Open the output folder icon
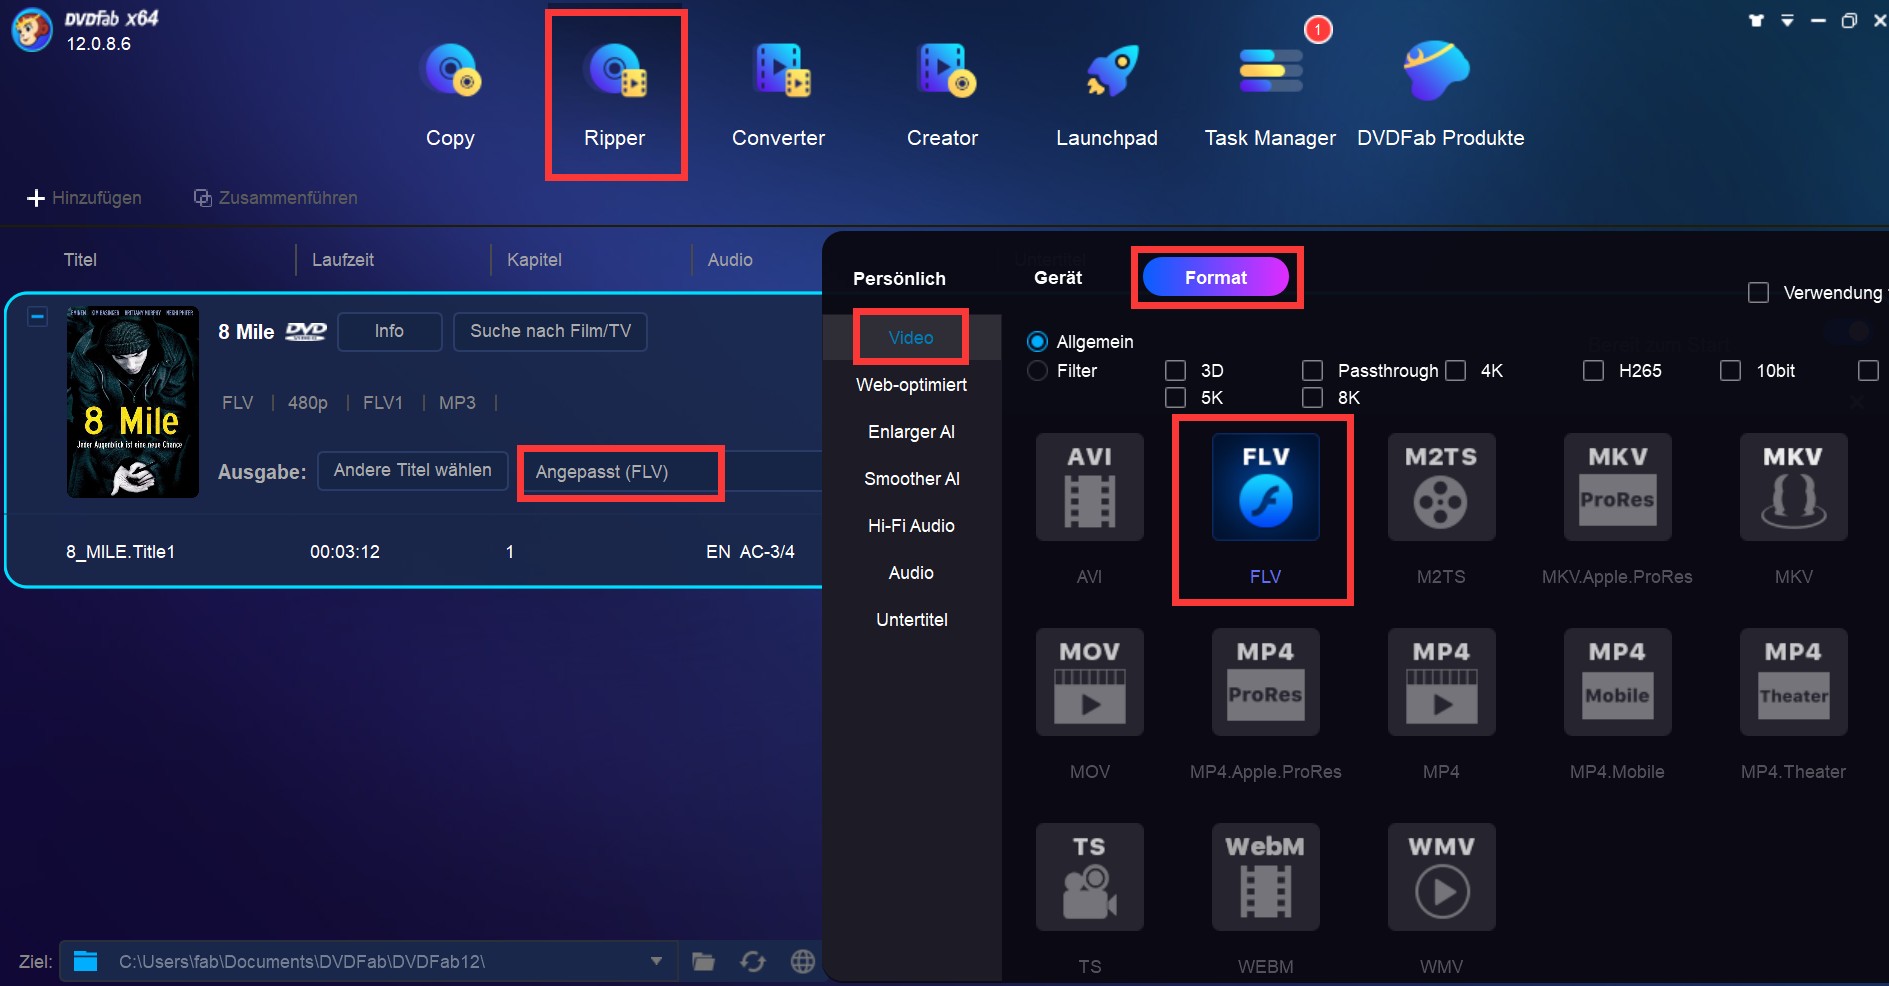 [704, 962]
